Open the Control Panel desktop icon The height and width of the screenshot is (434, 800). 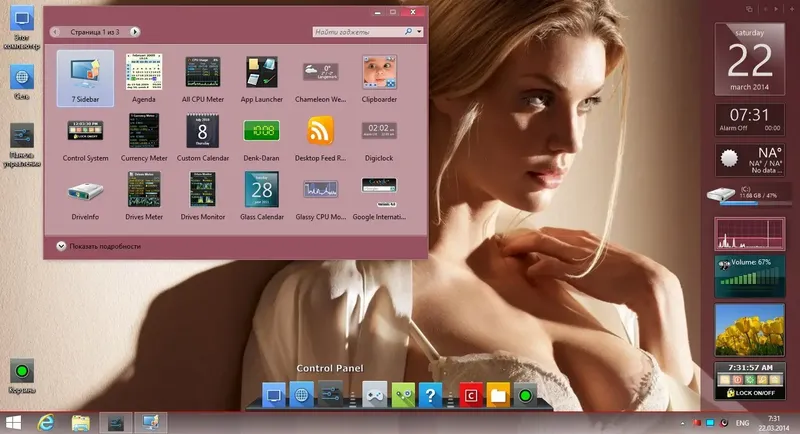tap(21, 145)
